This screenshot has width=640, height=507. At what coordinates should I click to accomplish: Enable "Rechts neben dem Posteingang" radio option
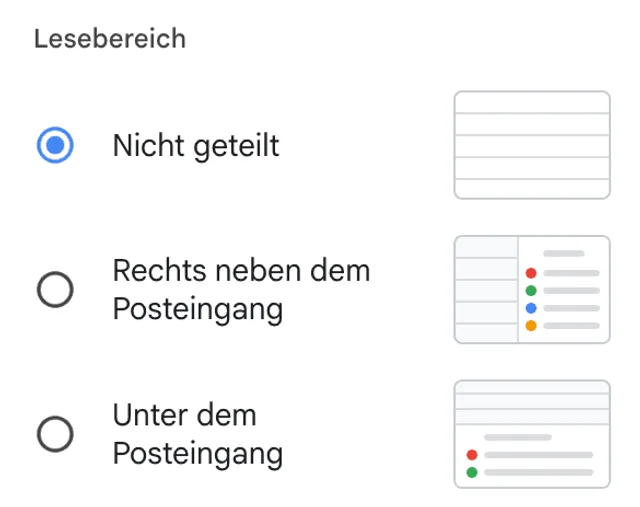pos(55,290)
